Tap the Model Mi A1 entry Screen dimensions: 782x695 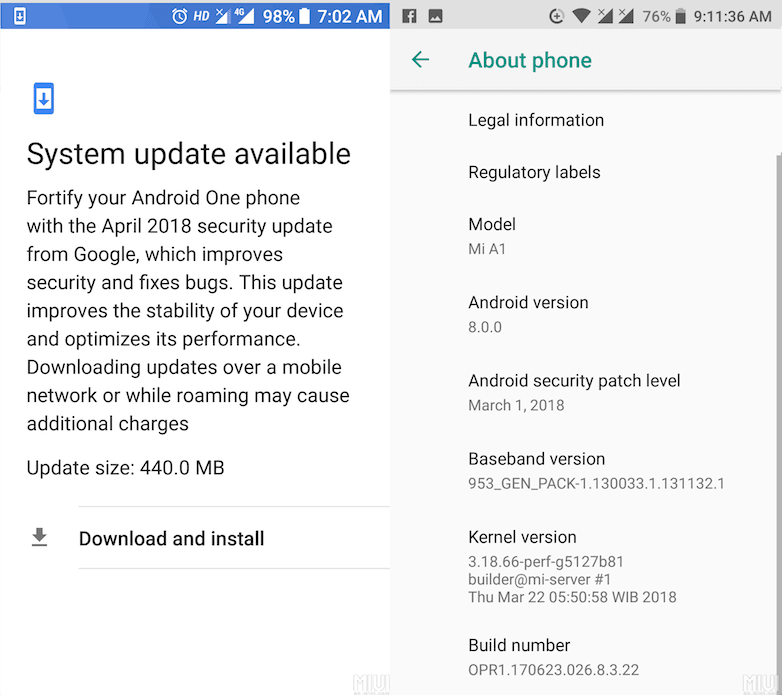click(586, 237)
